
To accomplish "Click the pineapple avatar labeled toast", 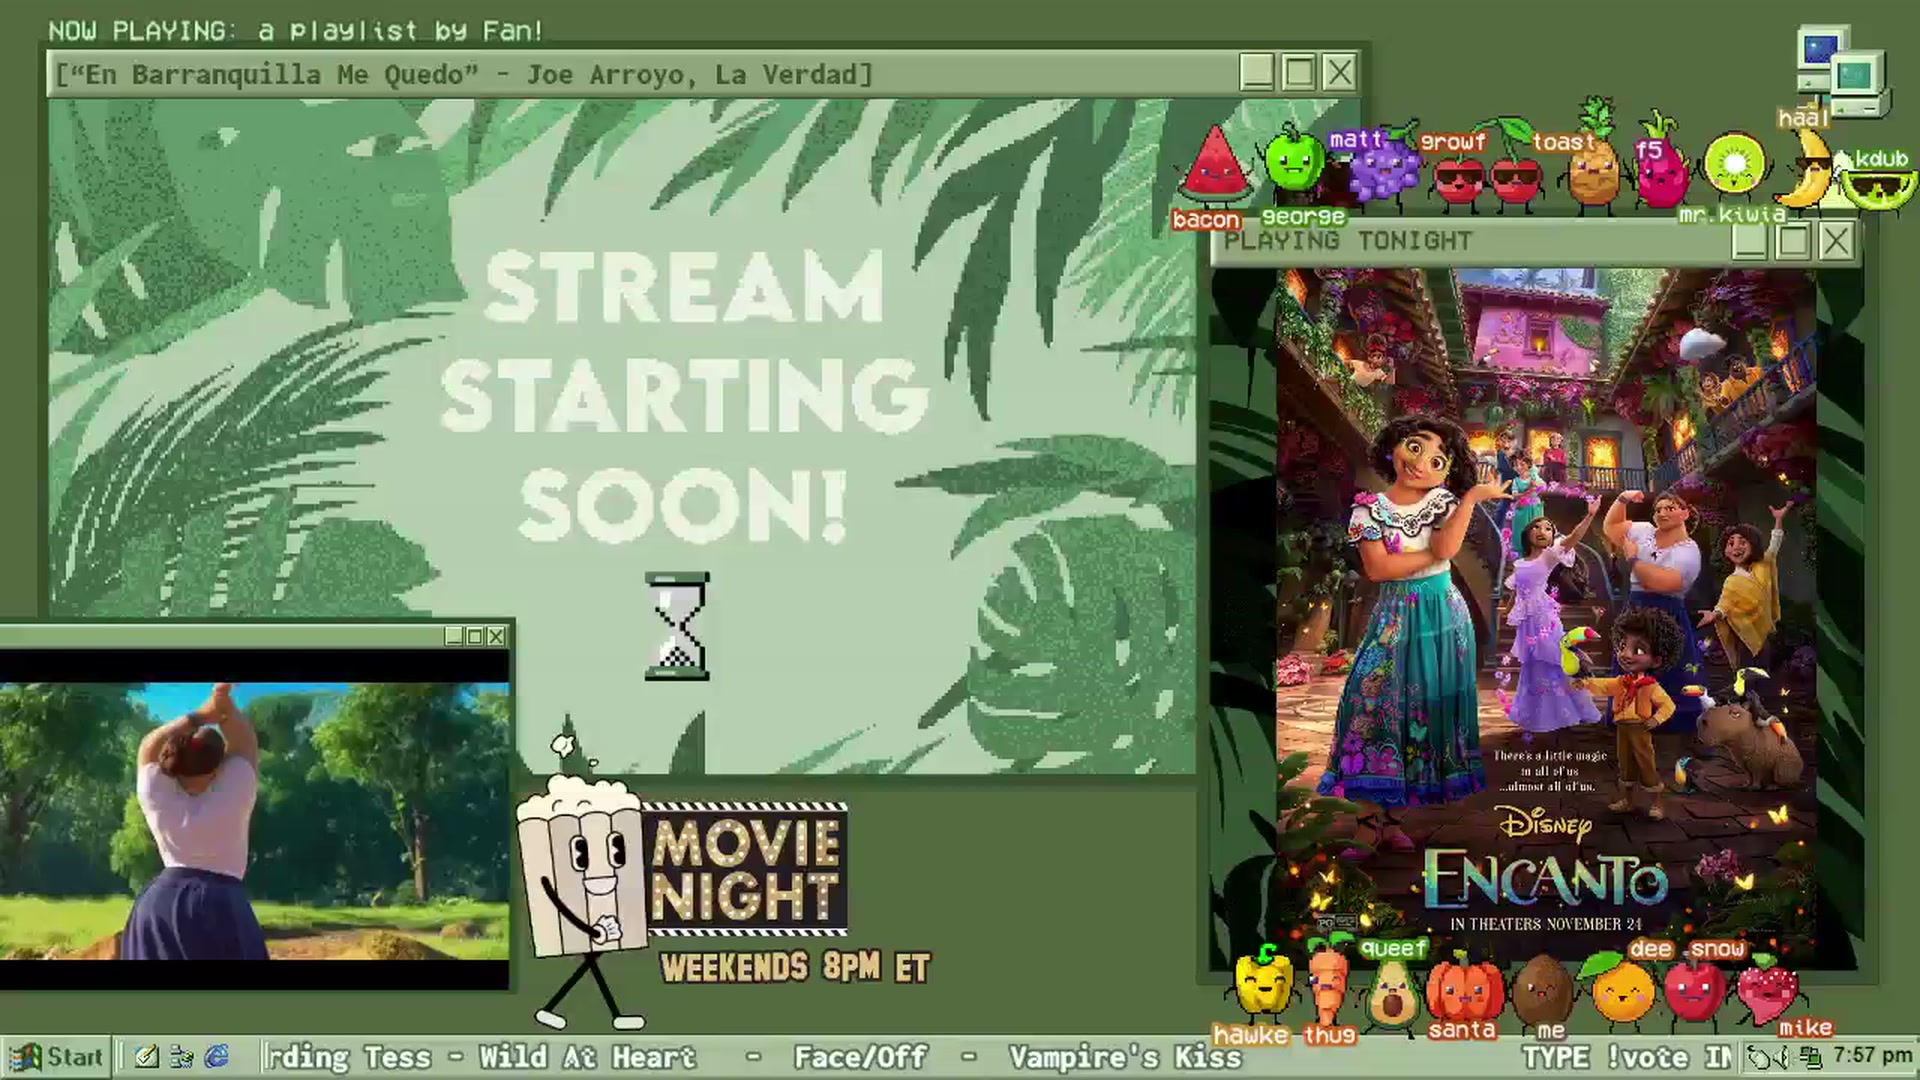I will coord(1595,160).
